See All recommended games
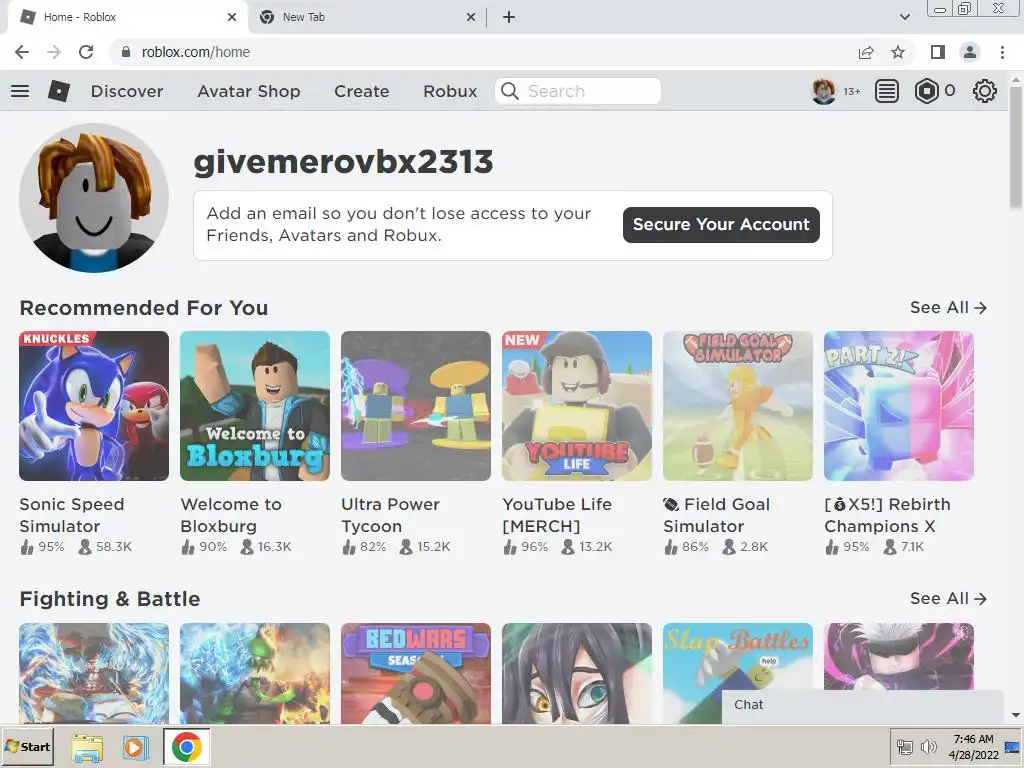 pos(948,307)
